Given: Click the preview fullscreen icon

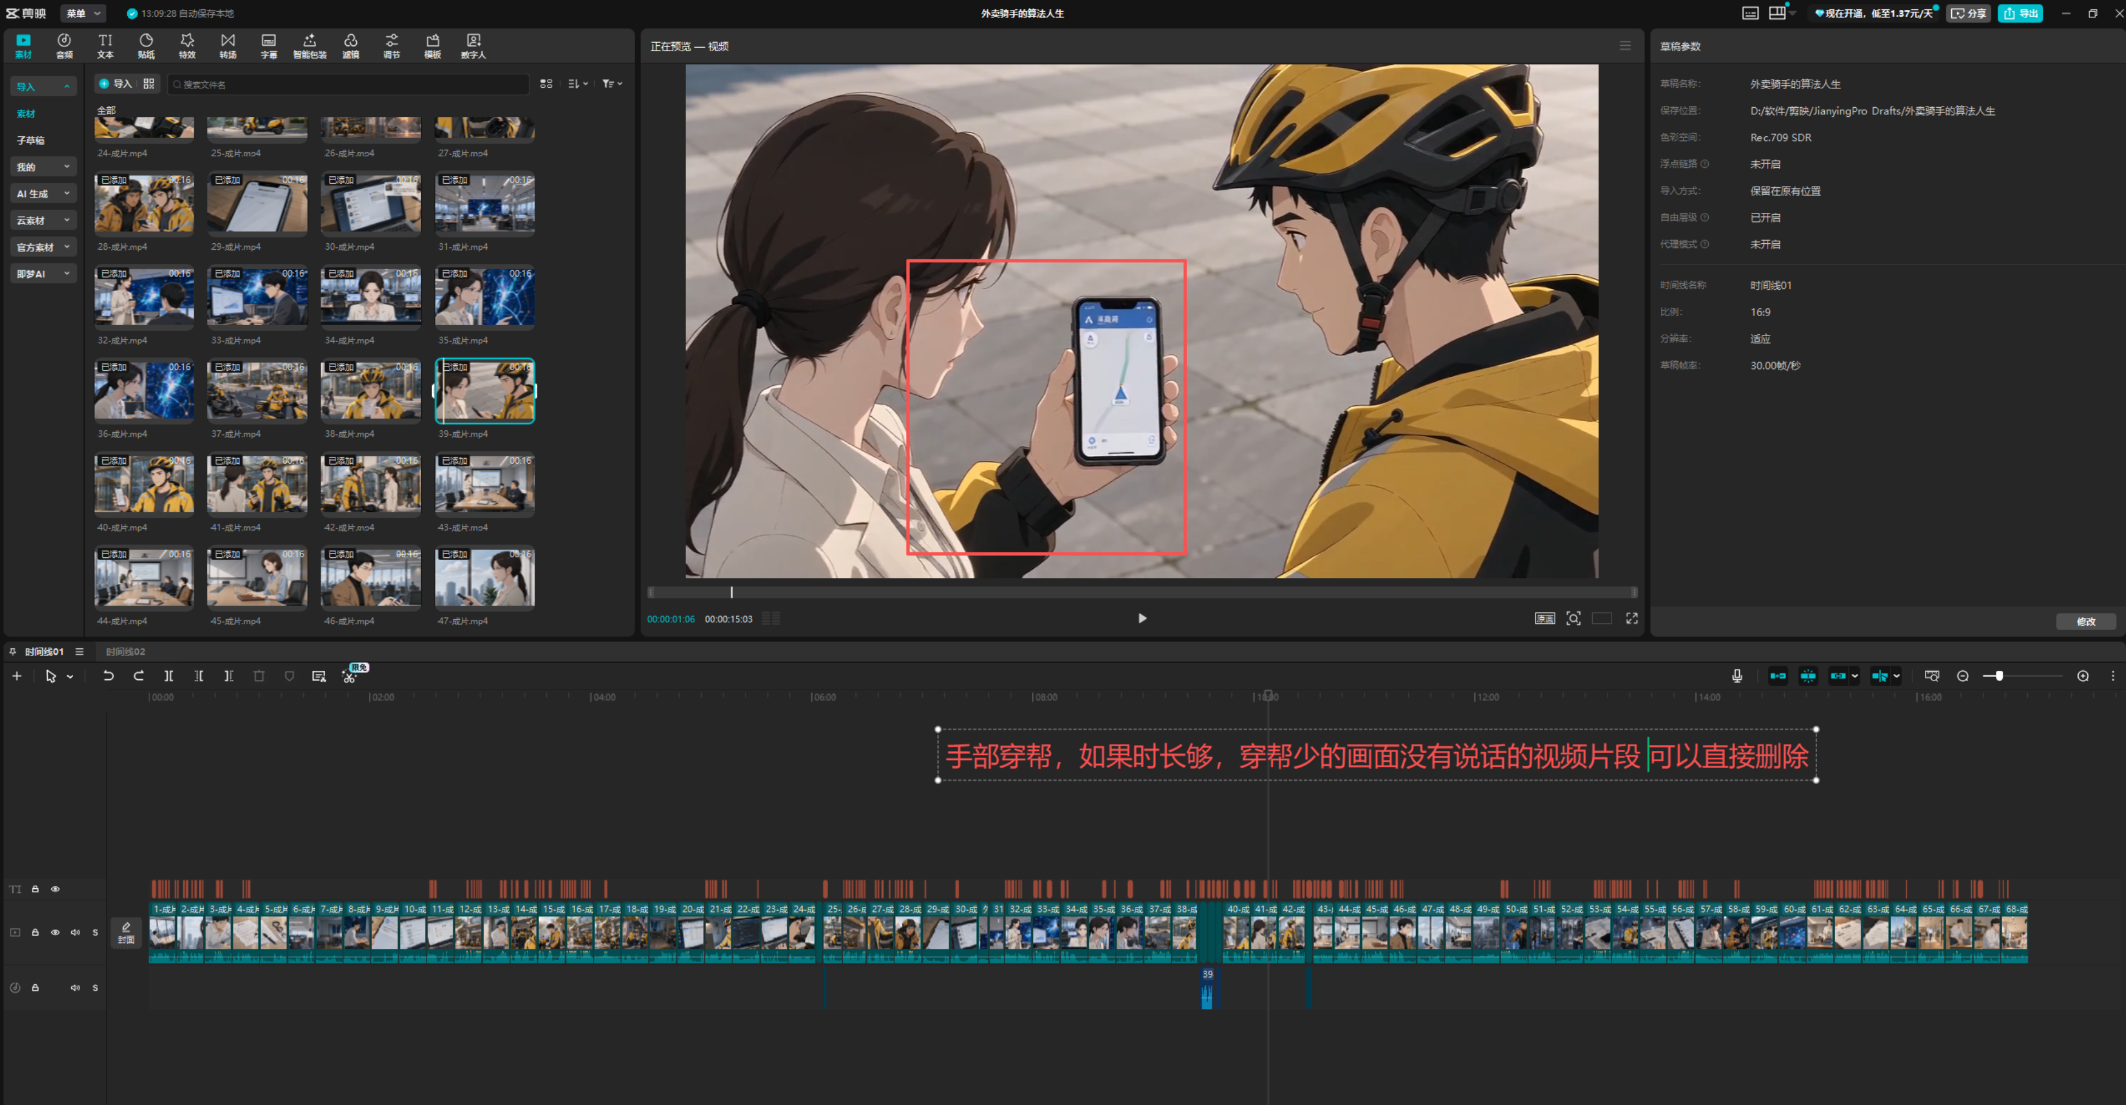Looking at the screenshot, I should [x=1632, y=618].
